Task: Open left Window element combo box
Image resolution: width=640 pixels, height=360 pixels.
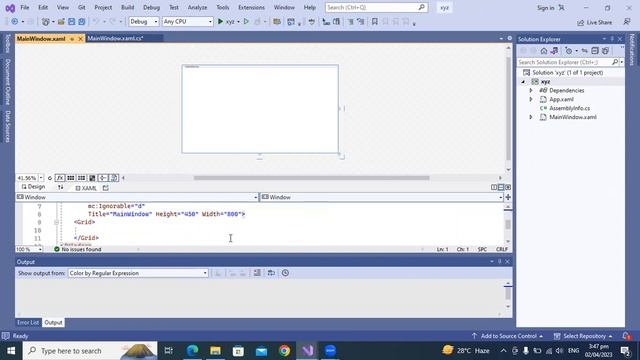Action: click(137, 197)
